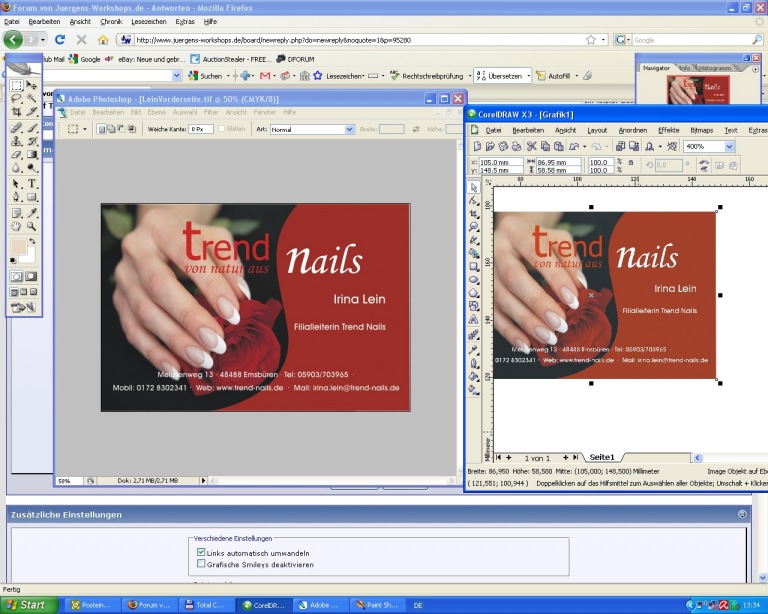Check 'Grafische Smileys deaktivieren' option

(x=202, y=564)
